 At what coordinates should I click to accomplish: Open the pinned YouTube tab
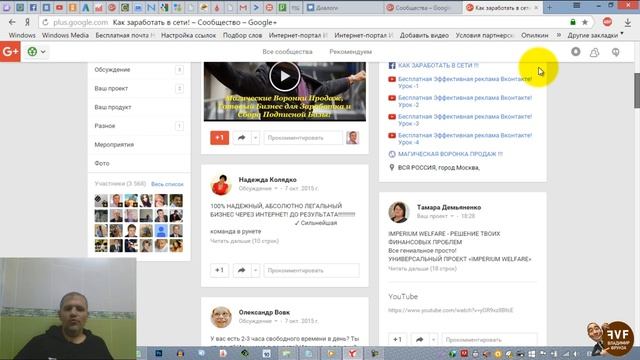click(x=59, y=7)
